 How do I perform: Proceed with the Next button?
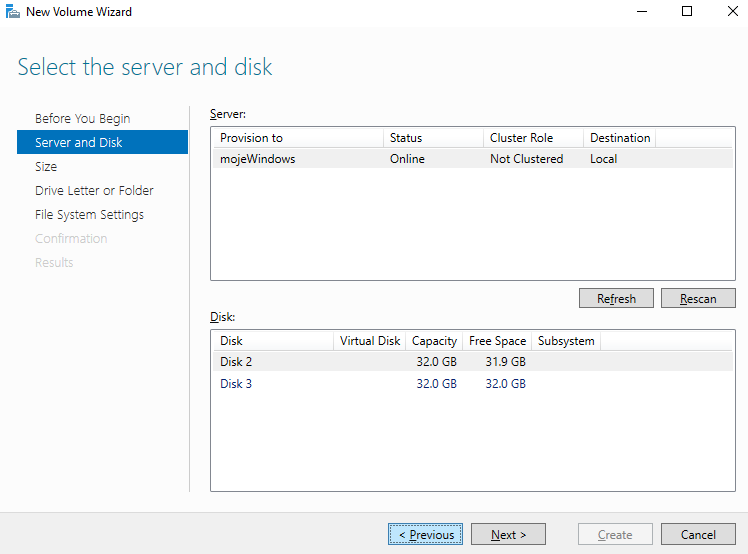click(x=508, y=534)
